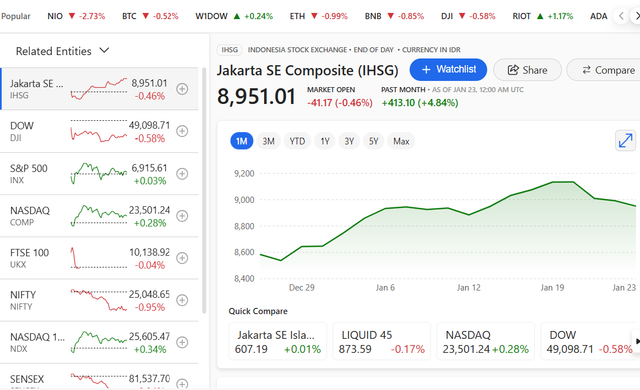Viewport: 640px width, 390px height.
Task: Expand the chart to full screen
Action: click(x=625, y=141)
